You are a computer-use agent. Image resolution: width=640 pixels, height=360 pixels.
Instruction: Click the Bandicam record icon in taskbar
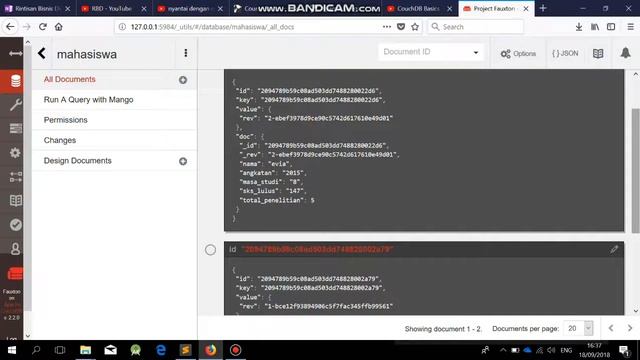pos(236,350)
